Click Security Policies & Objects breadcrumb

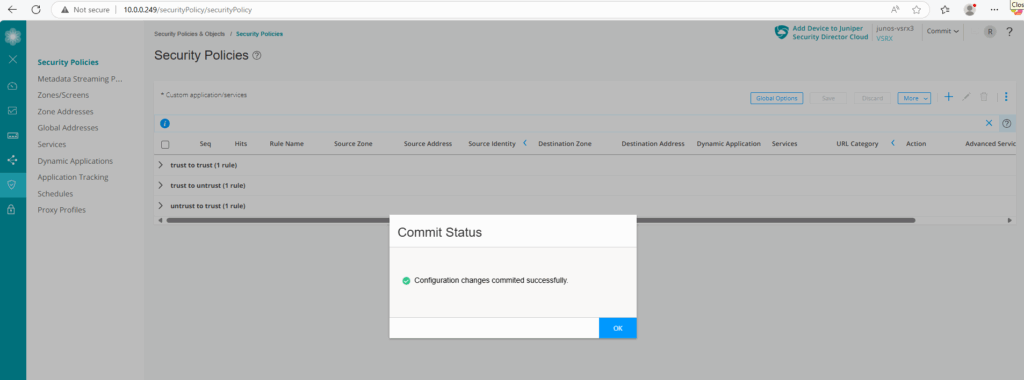189,34
